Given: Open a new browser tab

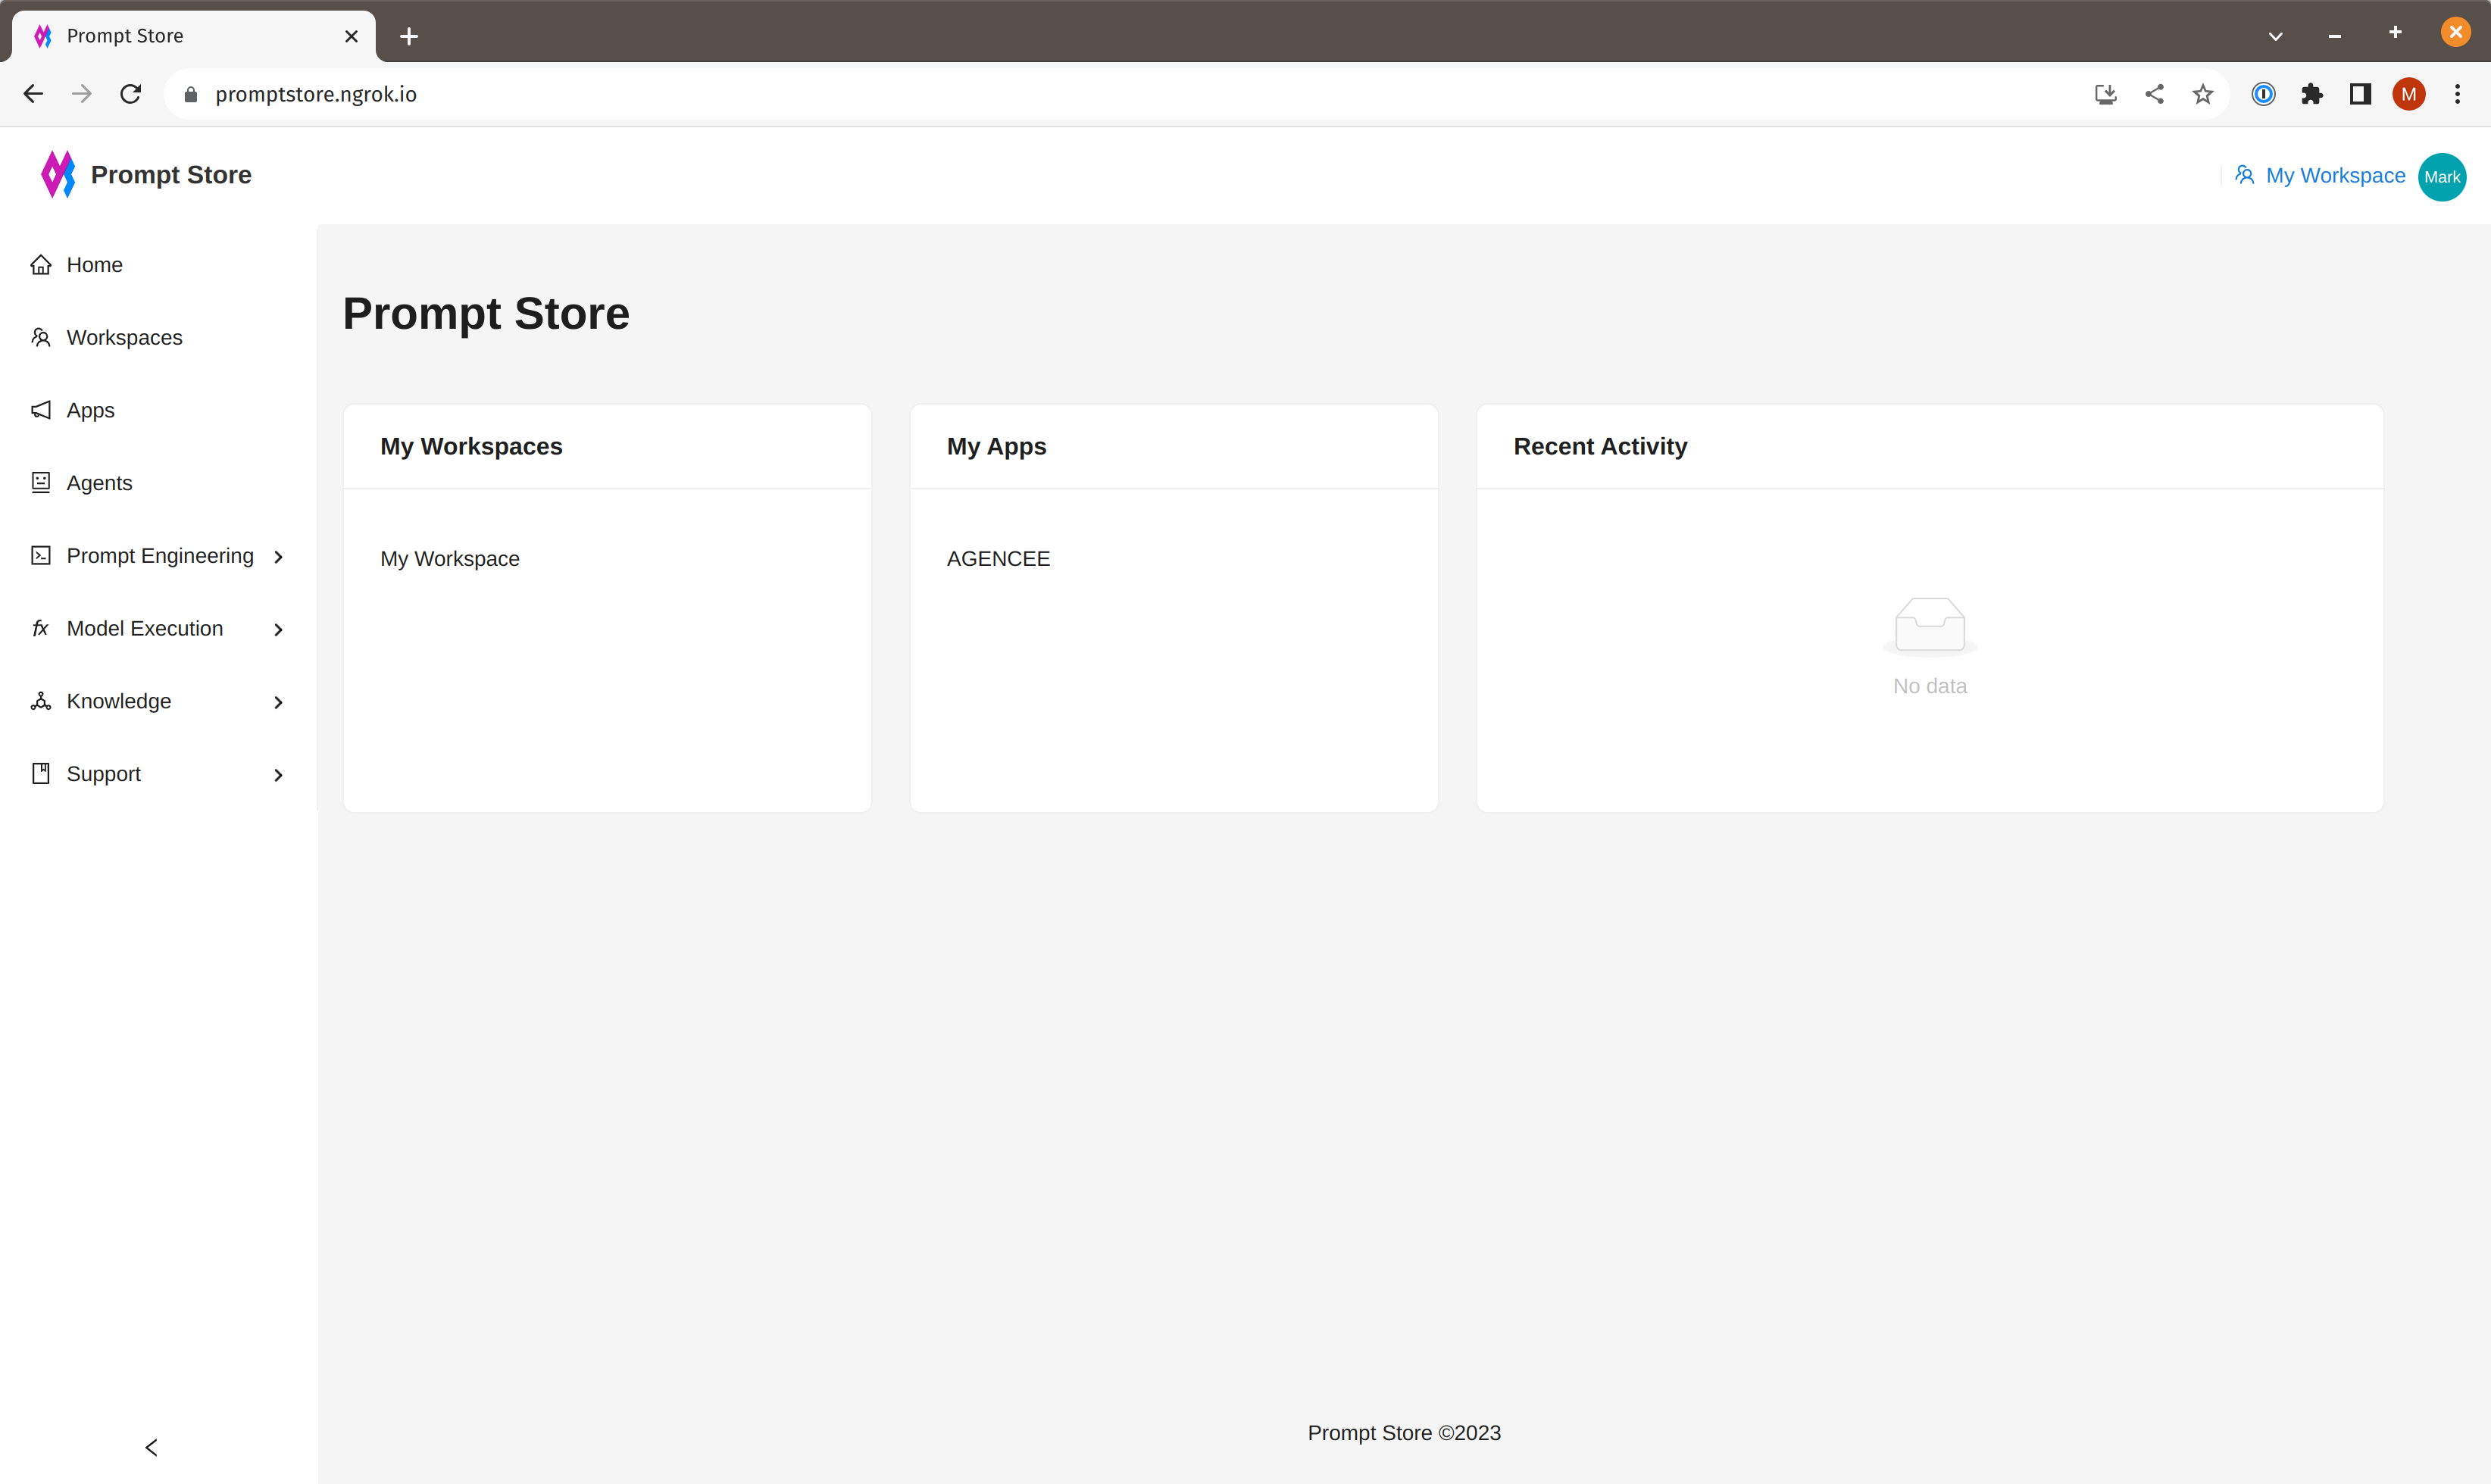Looking at the screenshot, I should tap(409, 37).
